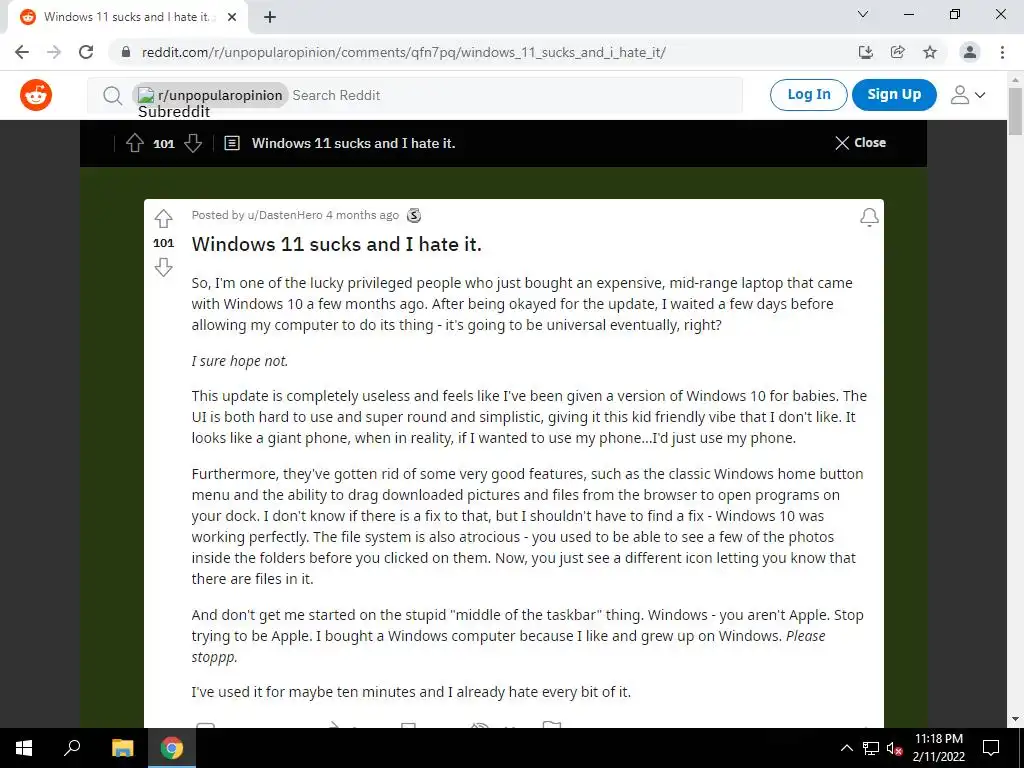Go back using browser back arrow
Image resolution: width=1024 pixels, height=768 pixels.
tap(22, 52)
